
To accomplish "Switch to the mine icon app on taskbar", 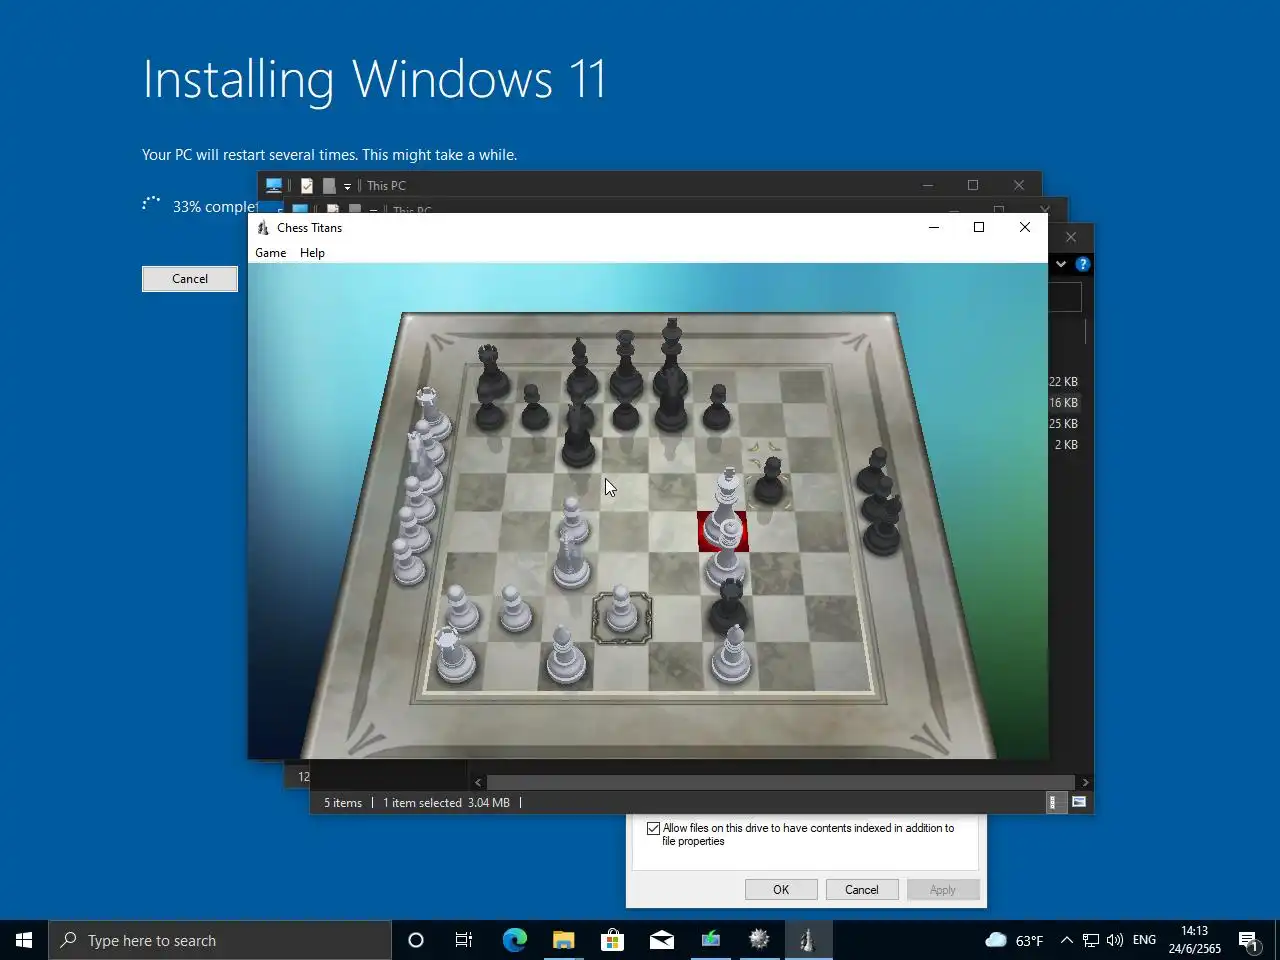I will point(760,940).
